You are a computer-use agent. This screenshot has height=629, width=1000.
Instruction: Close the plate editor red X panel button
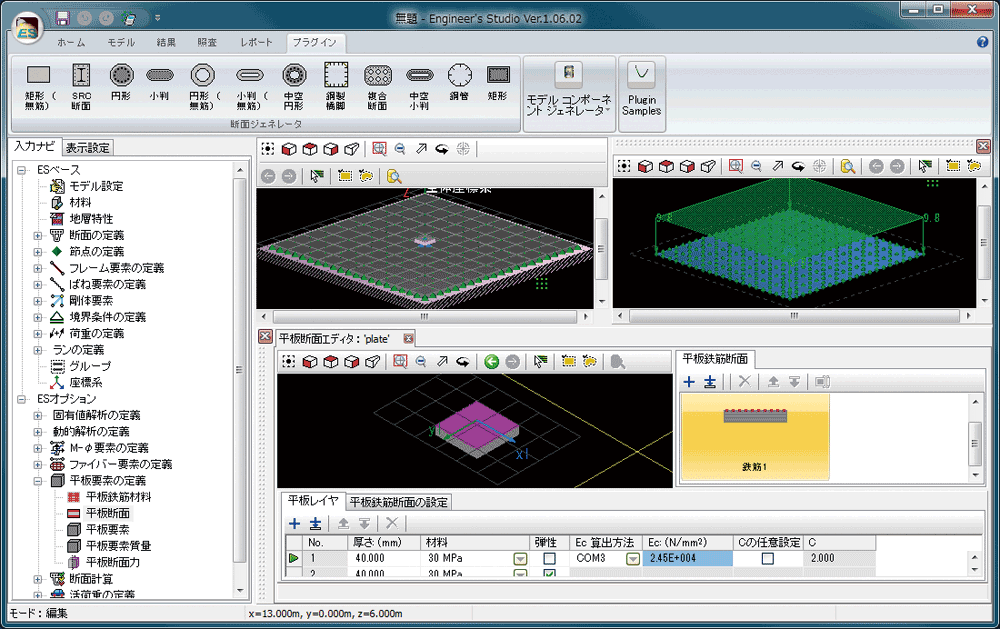(x=265, y=336)
